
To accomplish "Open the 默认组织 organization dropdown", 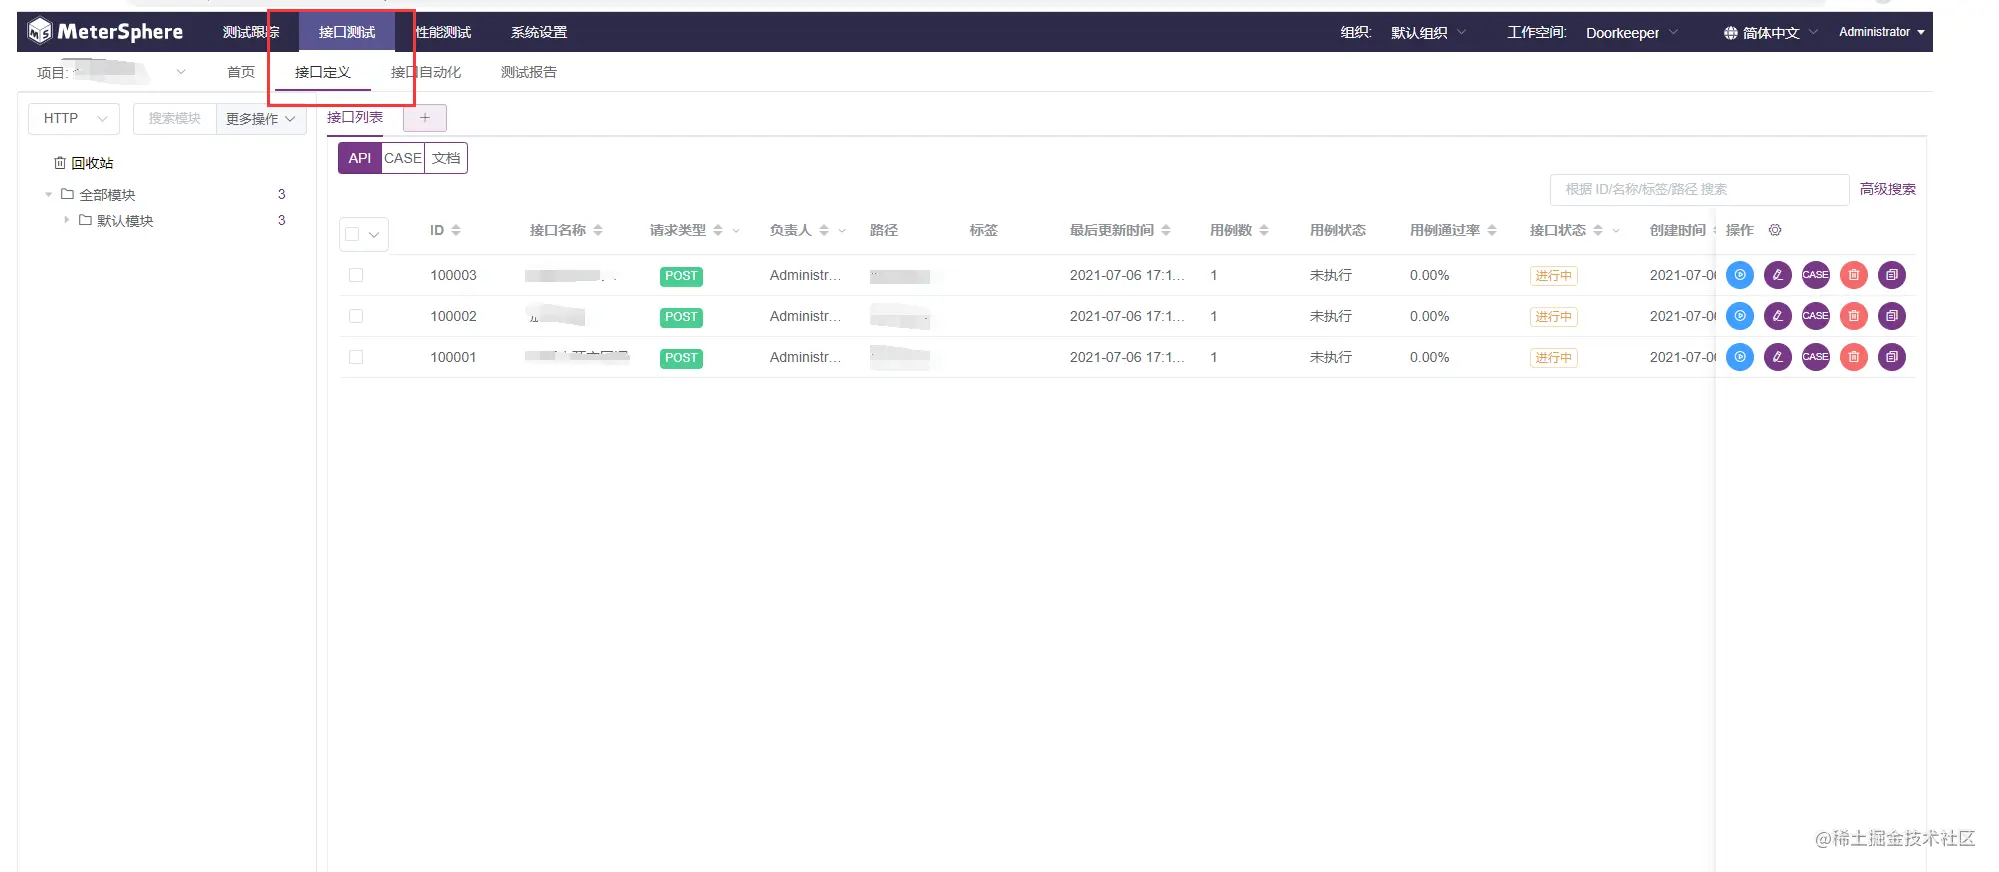I will click(1429, 33).
